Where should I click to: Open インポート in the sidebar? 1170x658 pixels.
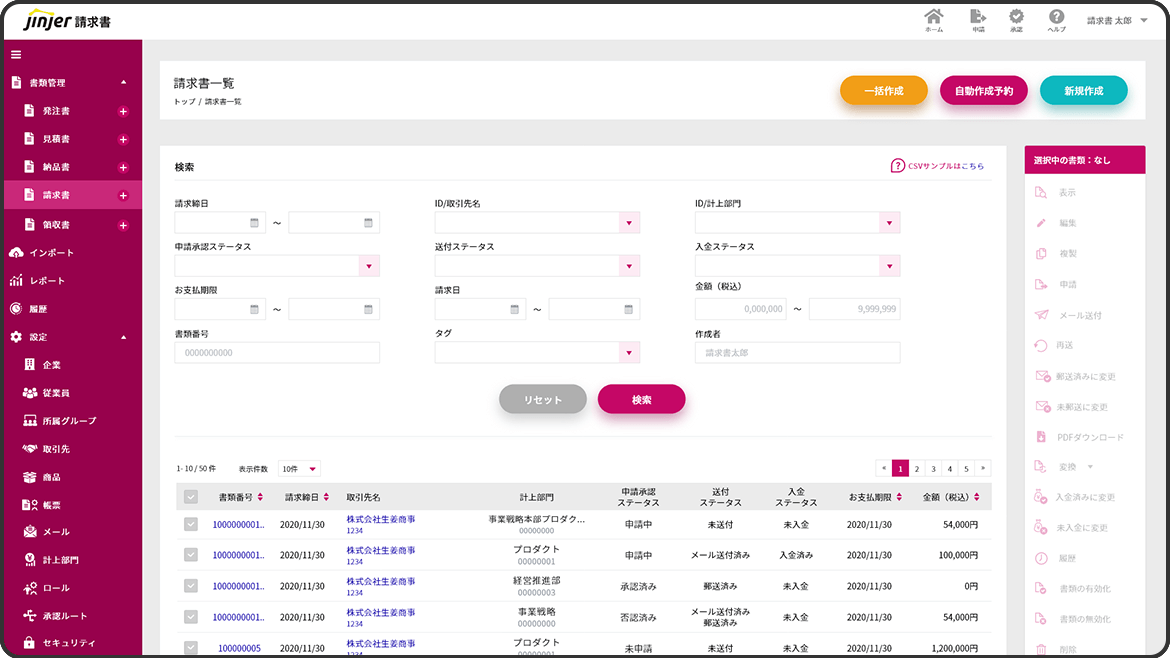tap(51, 253)
